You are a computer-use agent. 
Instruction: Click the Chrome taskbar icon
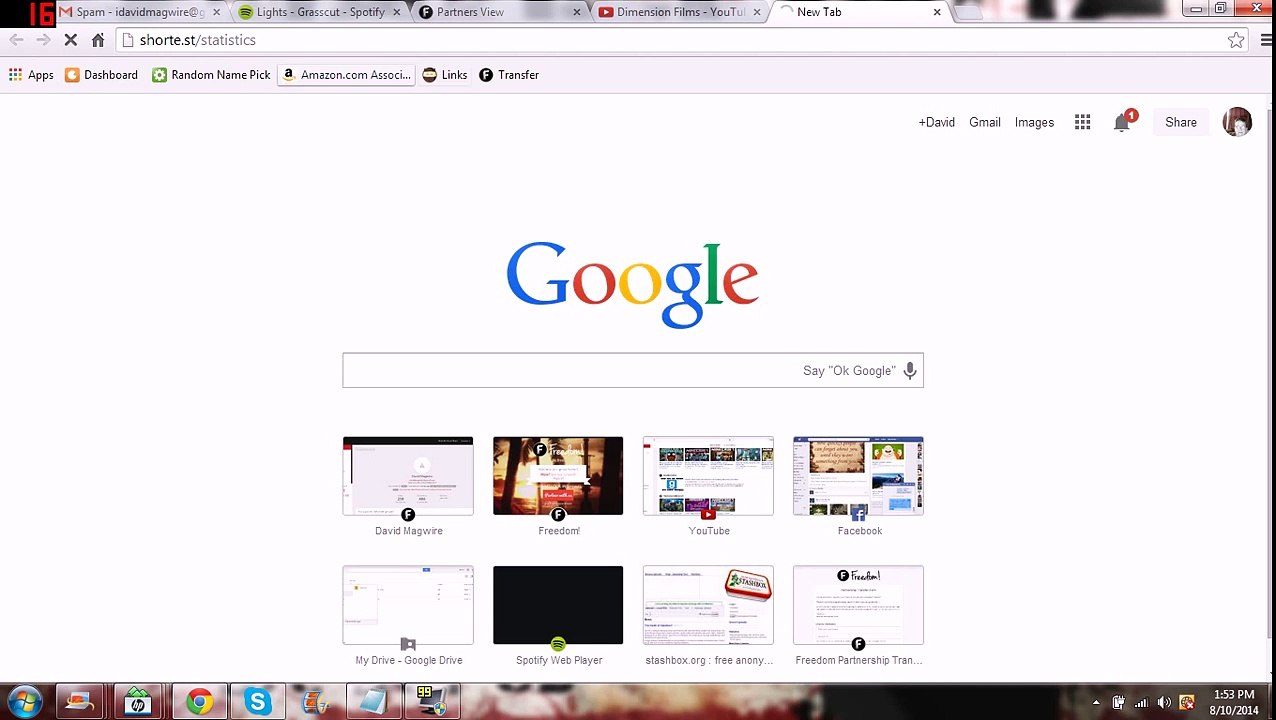[199, 702]
